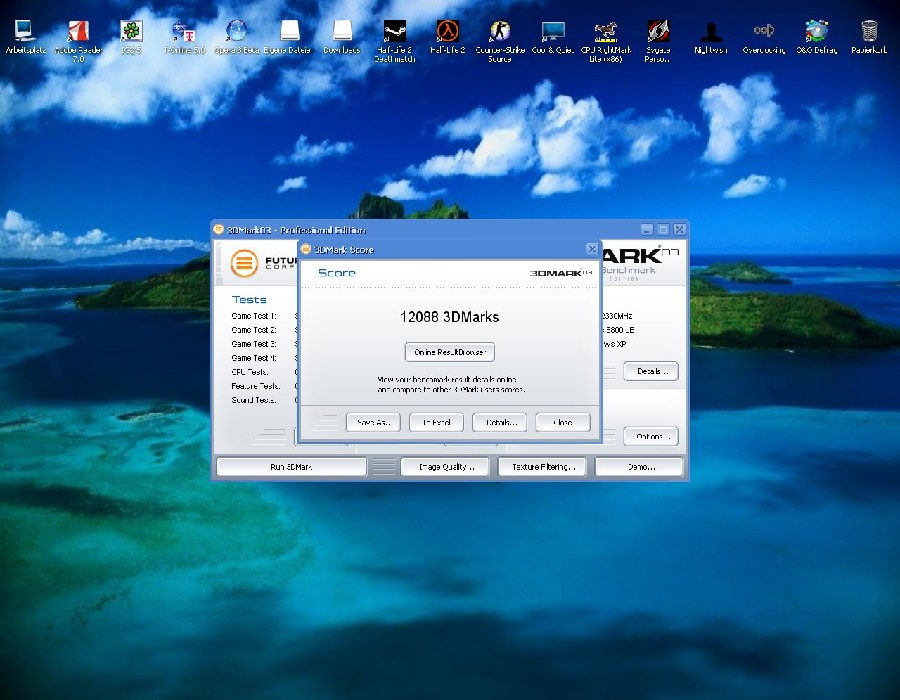Viewport: 900px width, 700px height.
Task: Click the Demo button
Action: (x=639, y=467)
